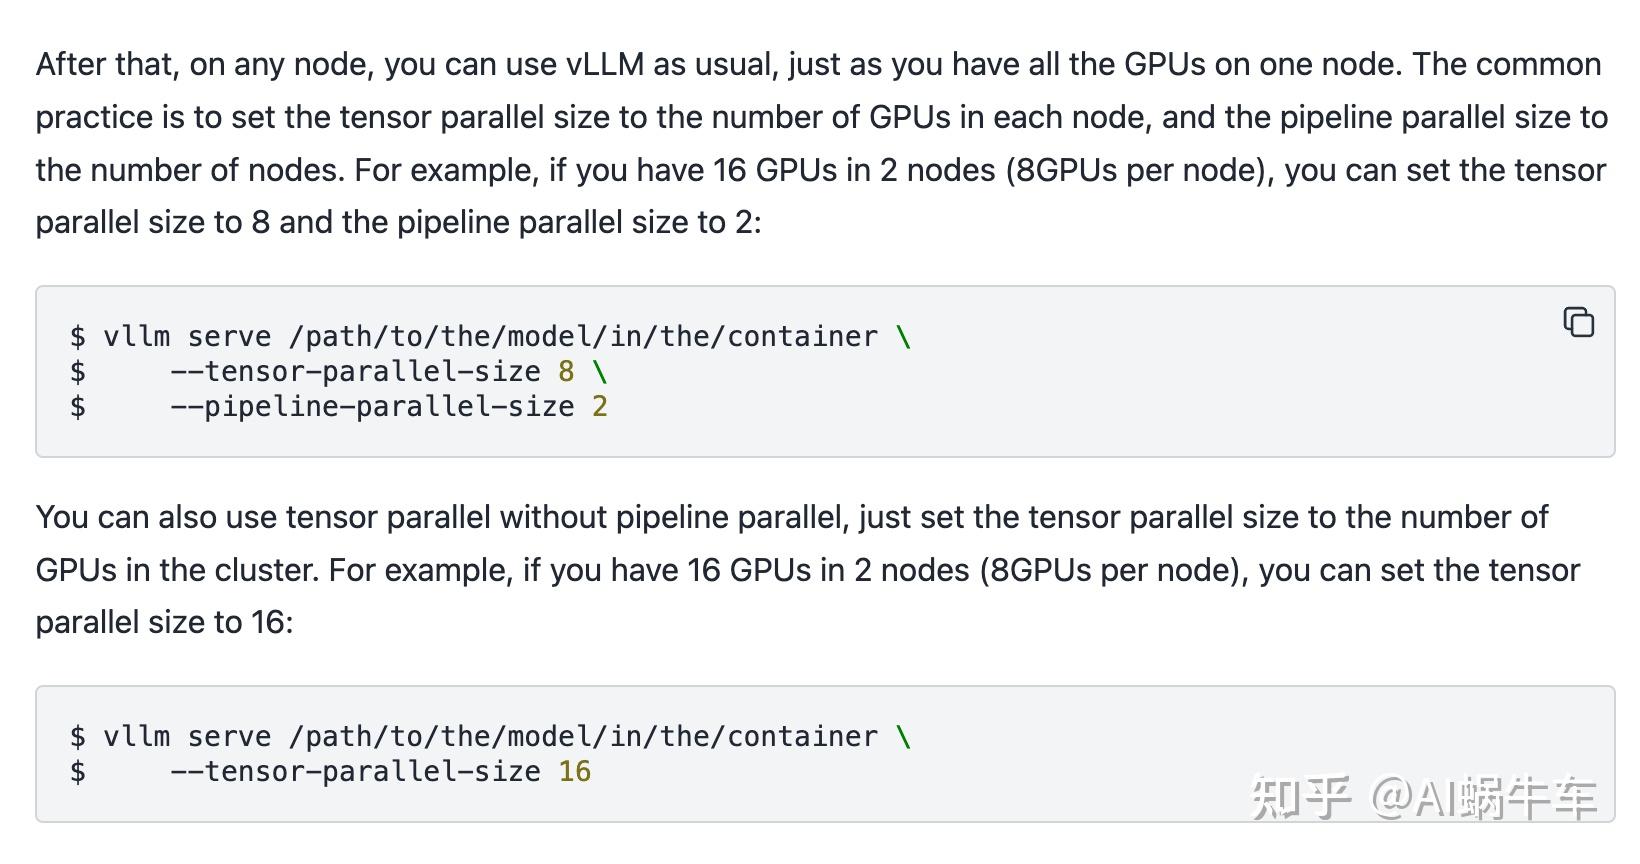Click the text "parallel size to 16:"
The image size is (1640, 864).
(x=164, y=622)
